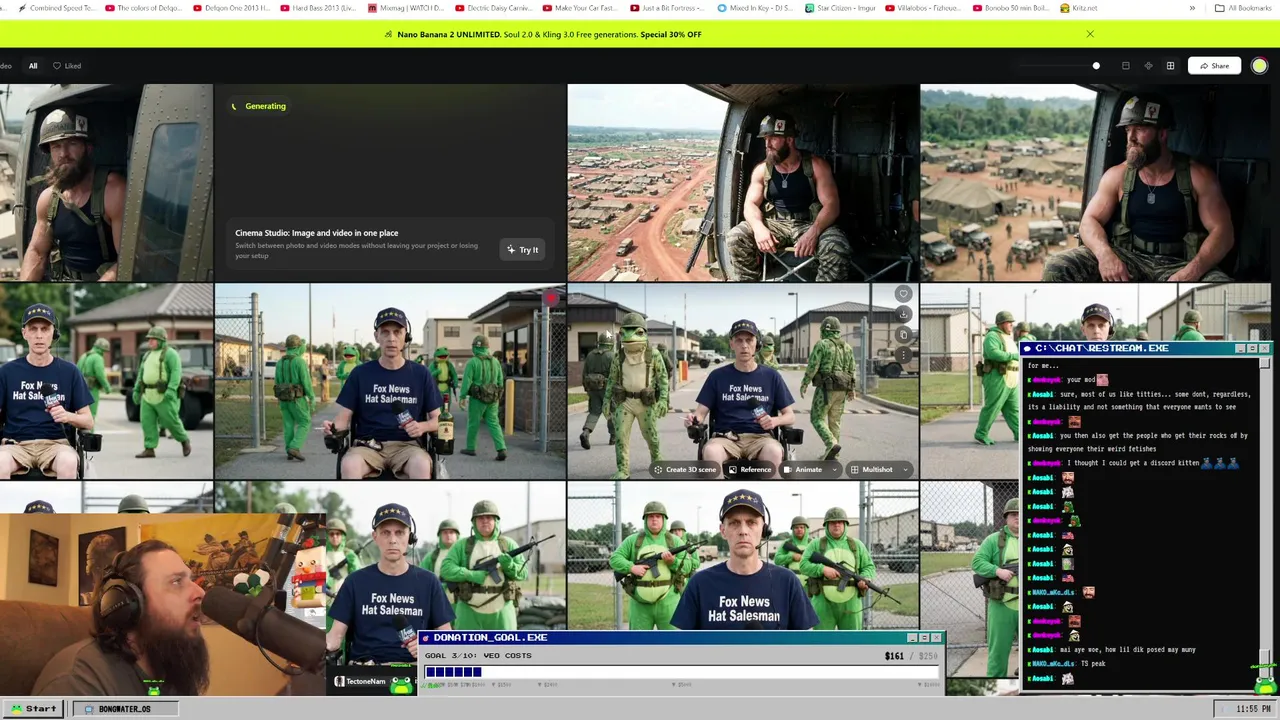Open the Kritz.net bookmark

pyautogui.click(x=1078, y=8)
